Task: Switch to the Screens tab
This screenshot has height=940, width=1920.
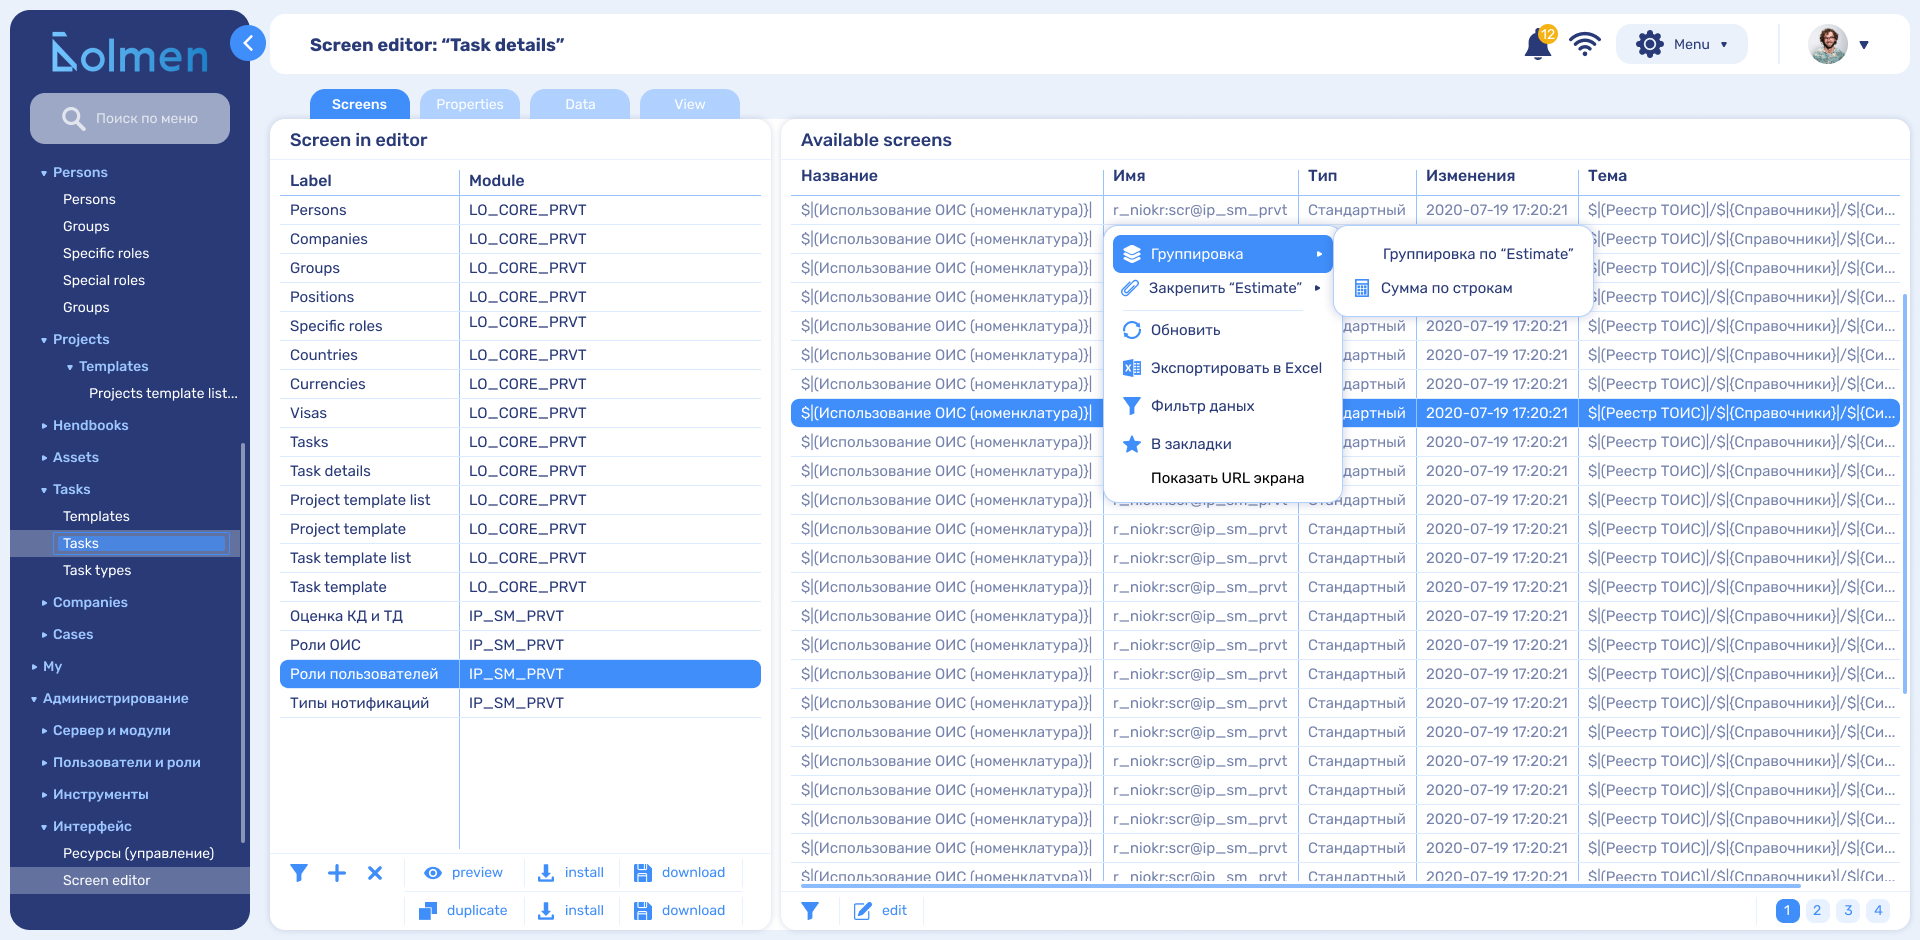Action: pyautogui.click(x=359, y=104)
